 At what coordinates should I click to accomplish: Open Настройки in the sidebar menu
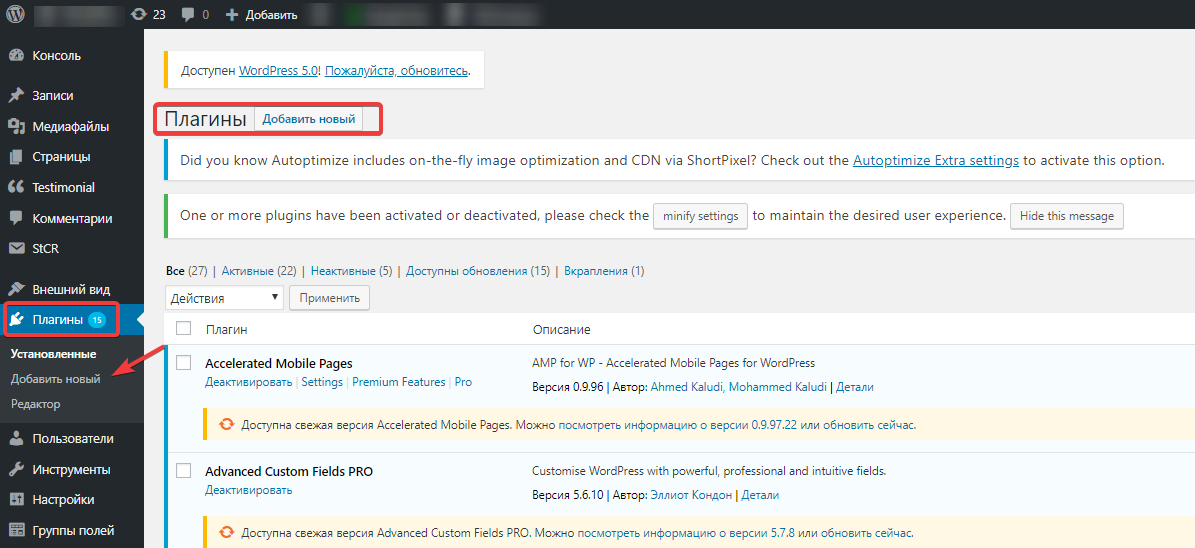[63, 500]
